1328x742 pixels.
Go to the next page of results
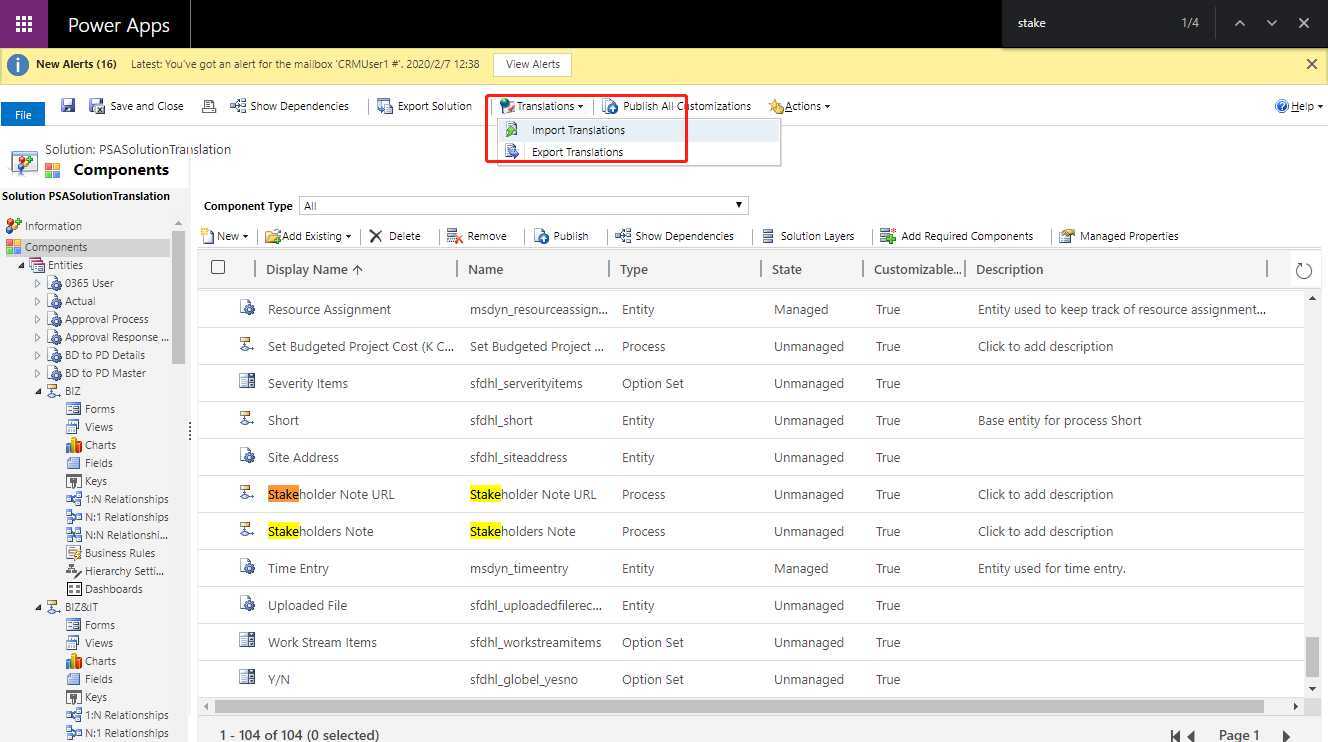click(1286, 736)
